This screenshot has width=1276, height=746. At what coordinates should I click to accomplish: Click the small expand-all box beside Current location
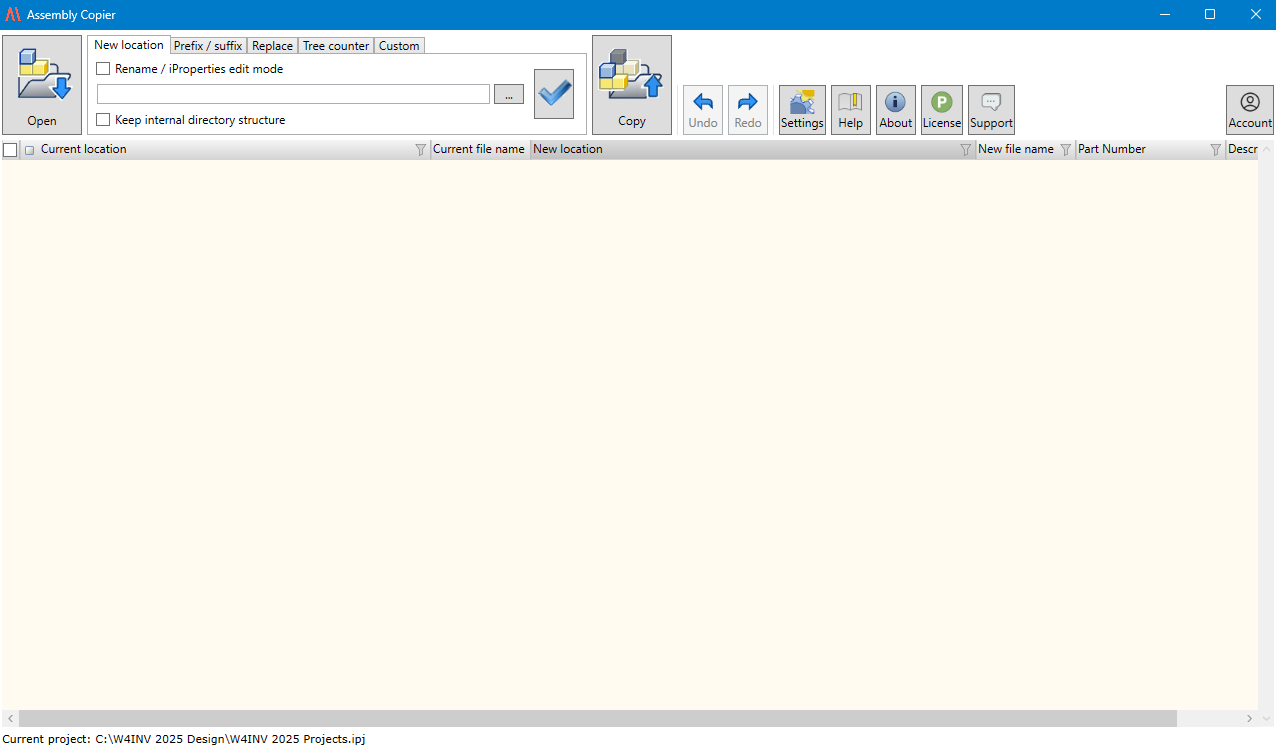[29, 150]
